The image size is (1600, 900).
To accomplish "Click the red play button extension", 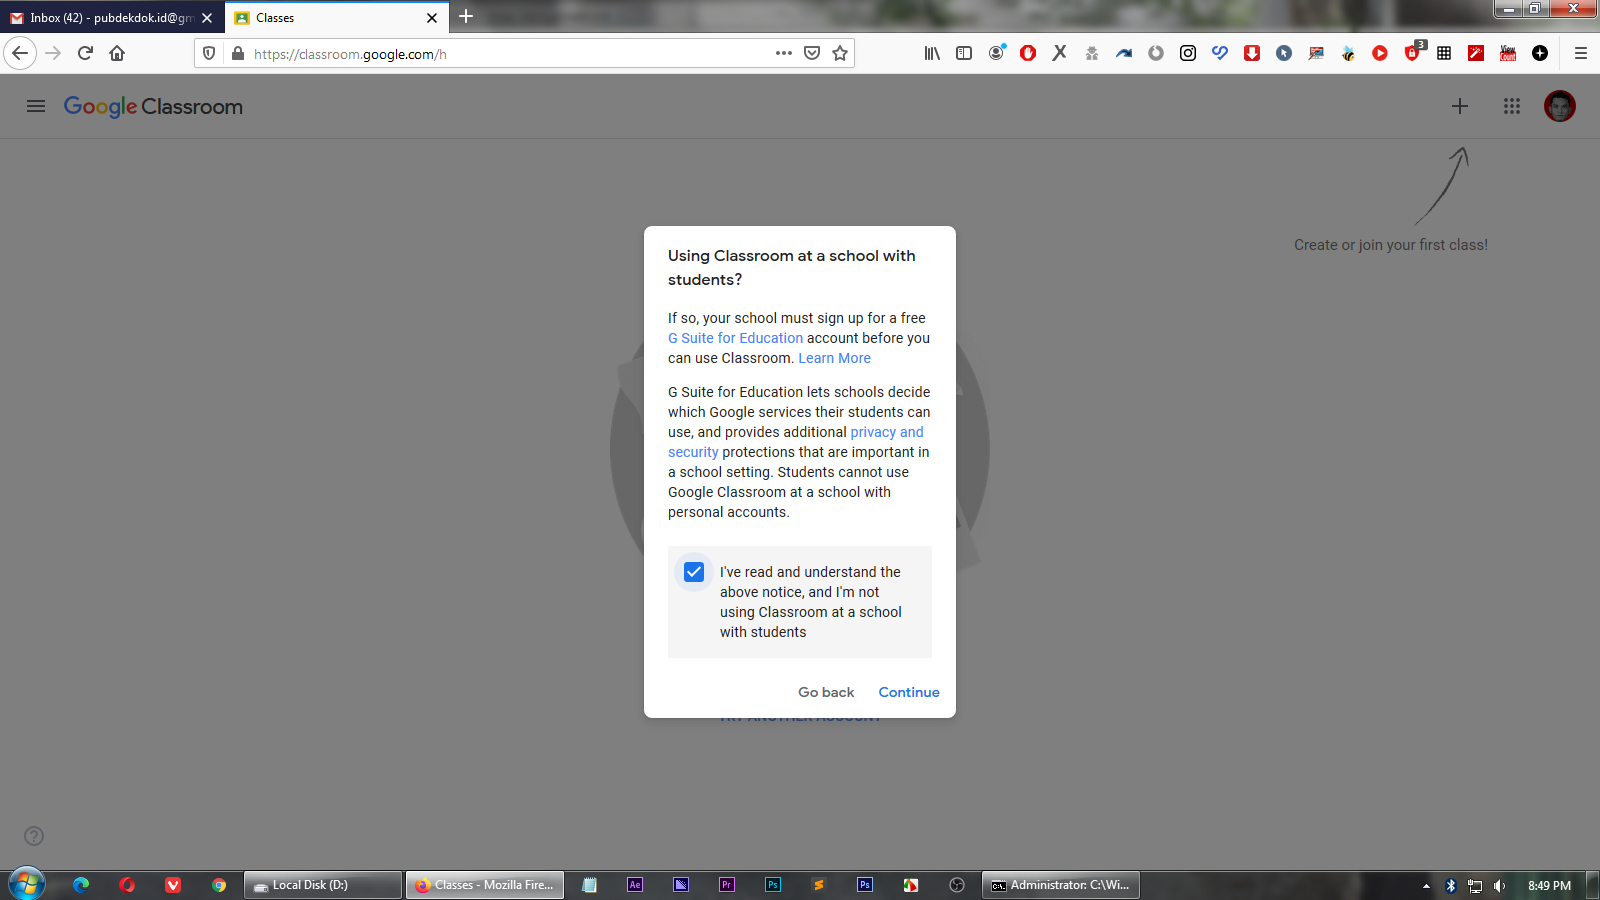I will click(1380, 53).
